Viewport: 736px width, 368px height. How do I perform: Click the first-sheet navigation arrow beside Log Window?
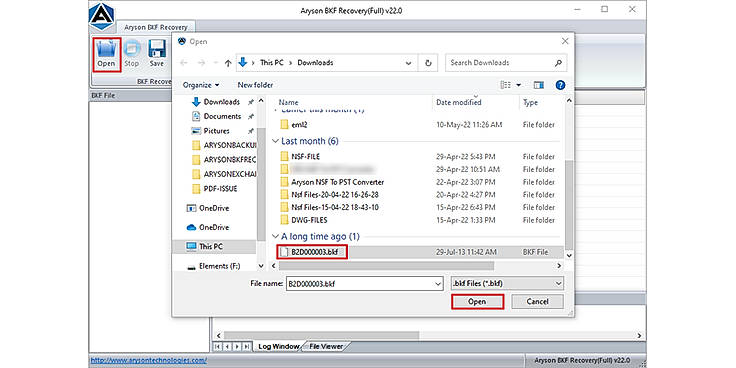(217, 346)
